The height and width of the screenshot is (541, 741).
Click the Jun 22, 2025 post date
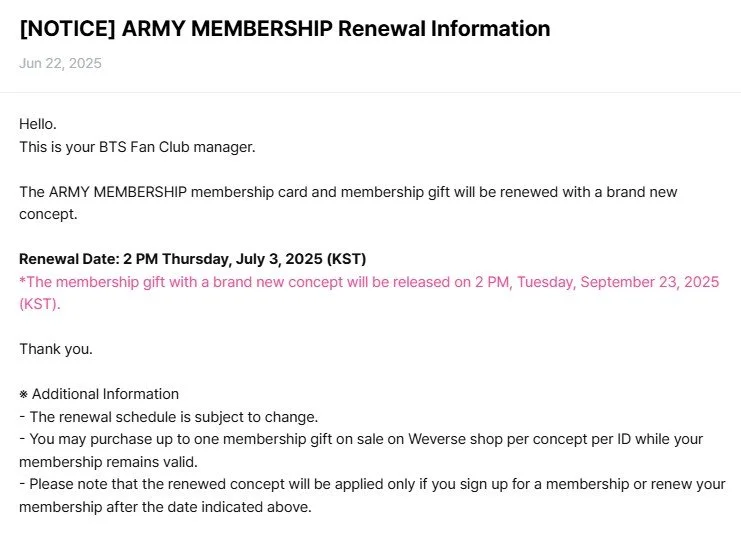(60, 63)
